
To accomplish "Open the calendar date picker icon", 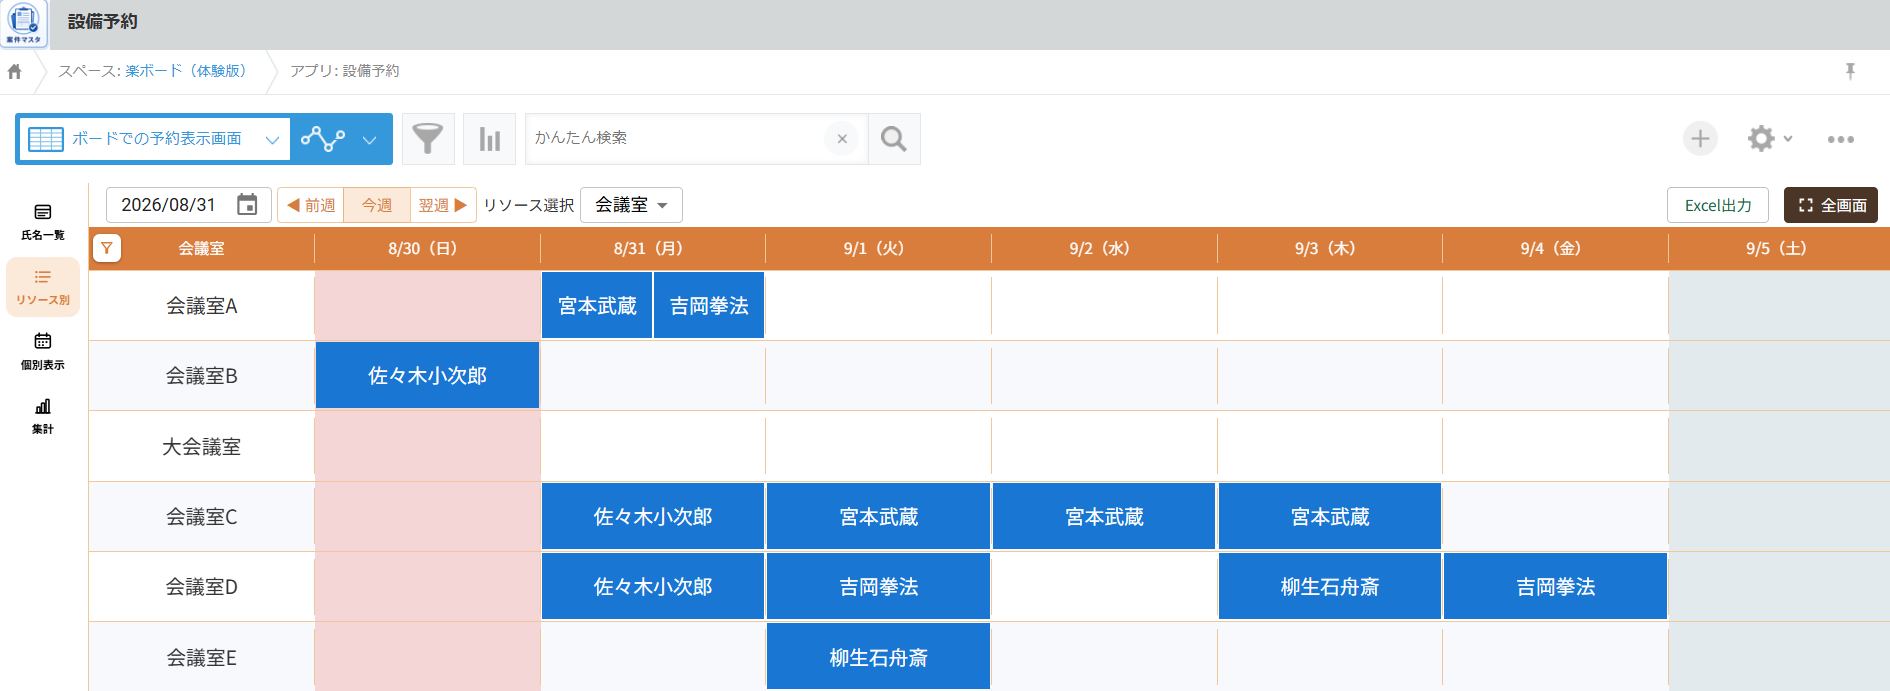I will click(x=247, y=205).
